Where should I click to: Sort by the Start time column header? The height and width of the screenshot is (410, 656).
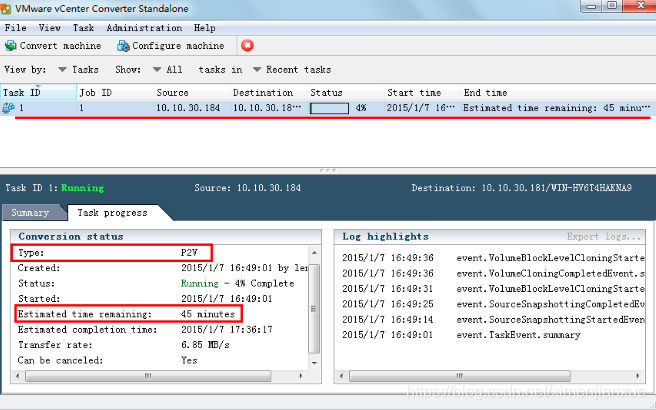pyautogui.click(x=422, y=92)
